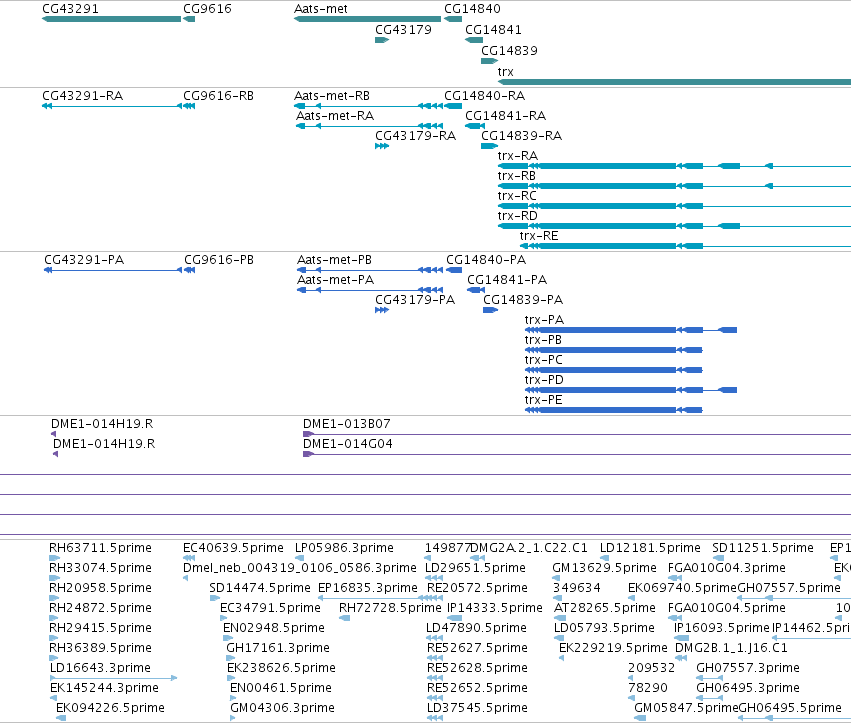Open the RH72728.5prime EST
The width and height of the screenshot is (851, 723).
(344, 618)
